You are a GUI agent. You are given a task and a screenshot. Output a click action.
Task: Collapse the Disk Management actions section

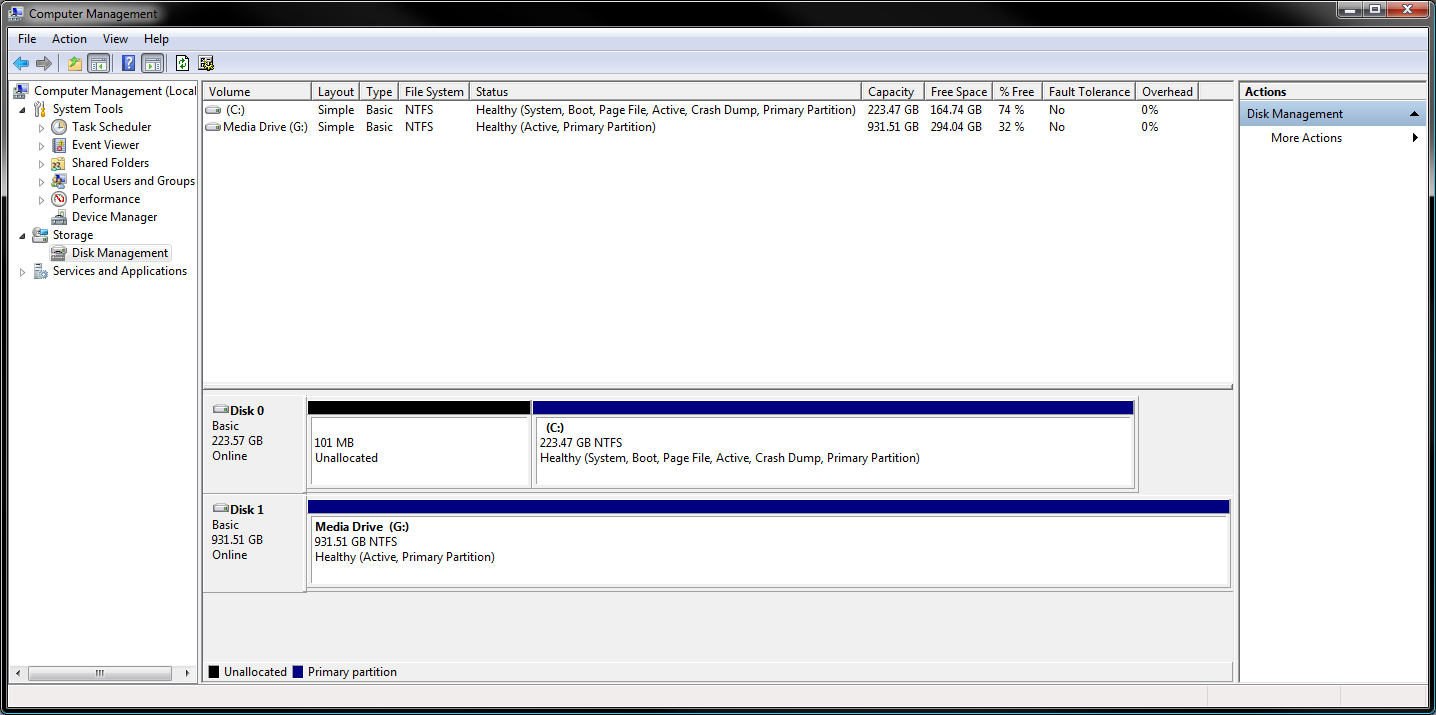pos(1415,114)
